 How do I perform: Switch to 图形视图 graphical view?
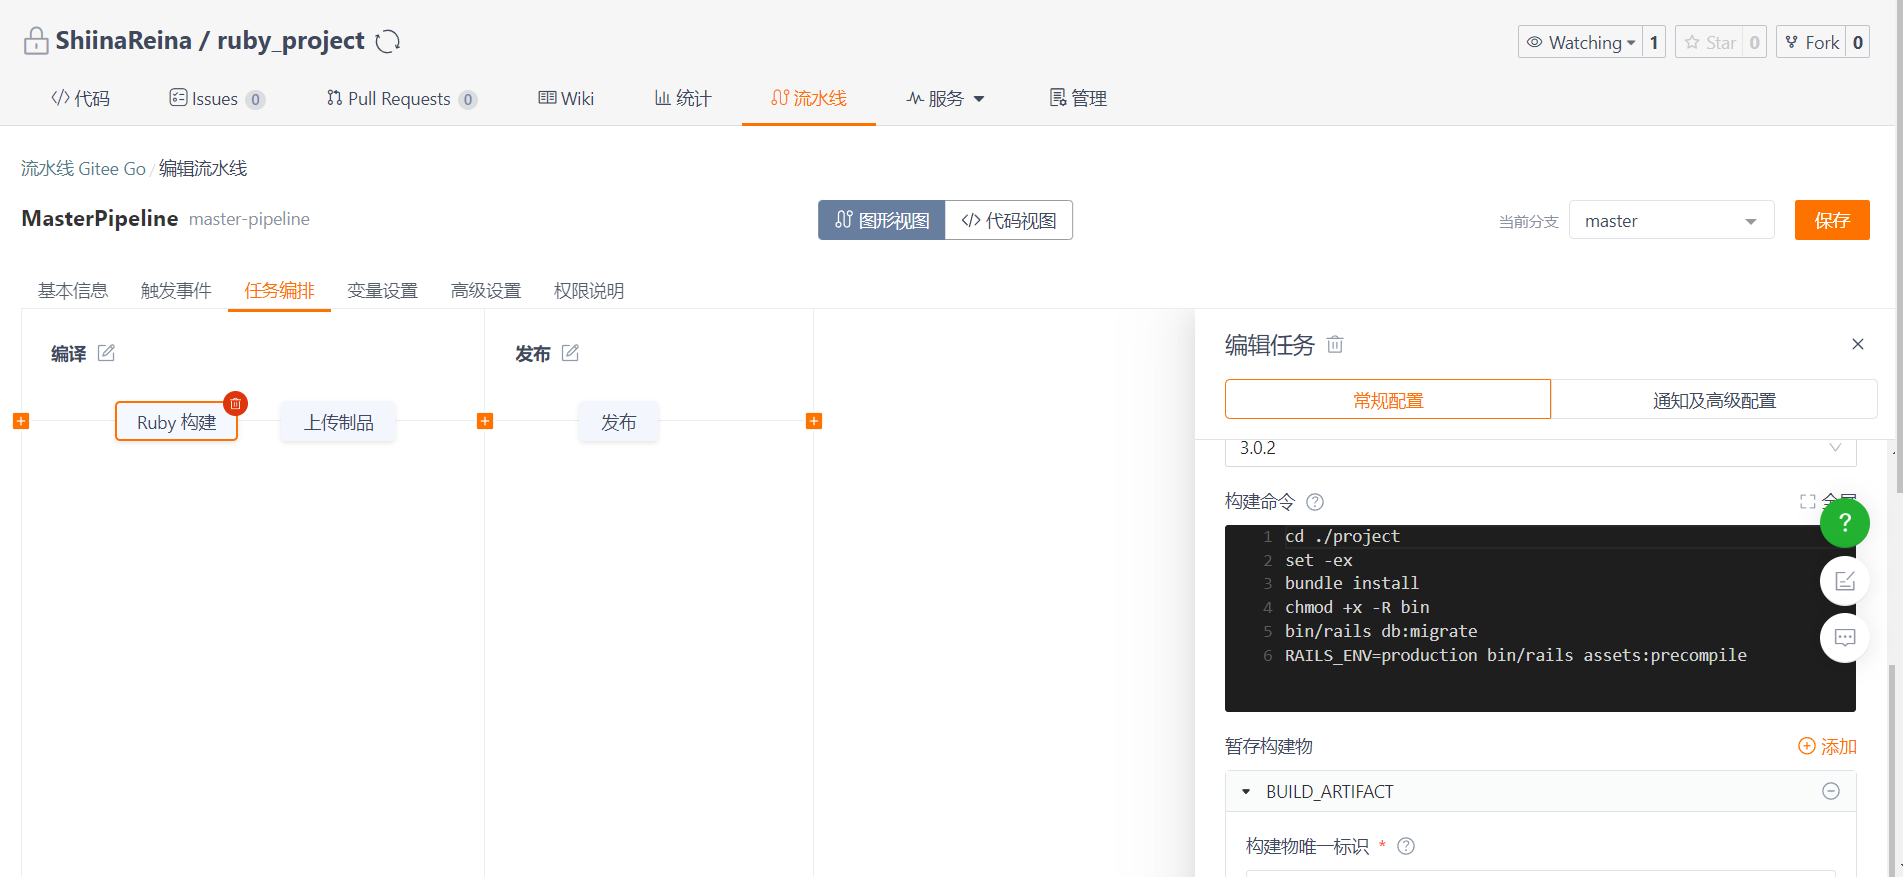pyautogui.click(x=882, y=220)
